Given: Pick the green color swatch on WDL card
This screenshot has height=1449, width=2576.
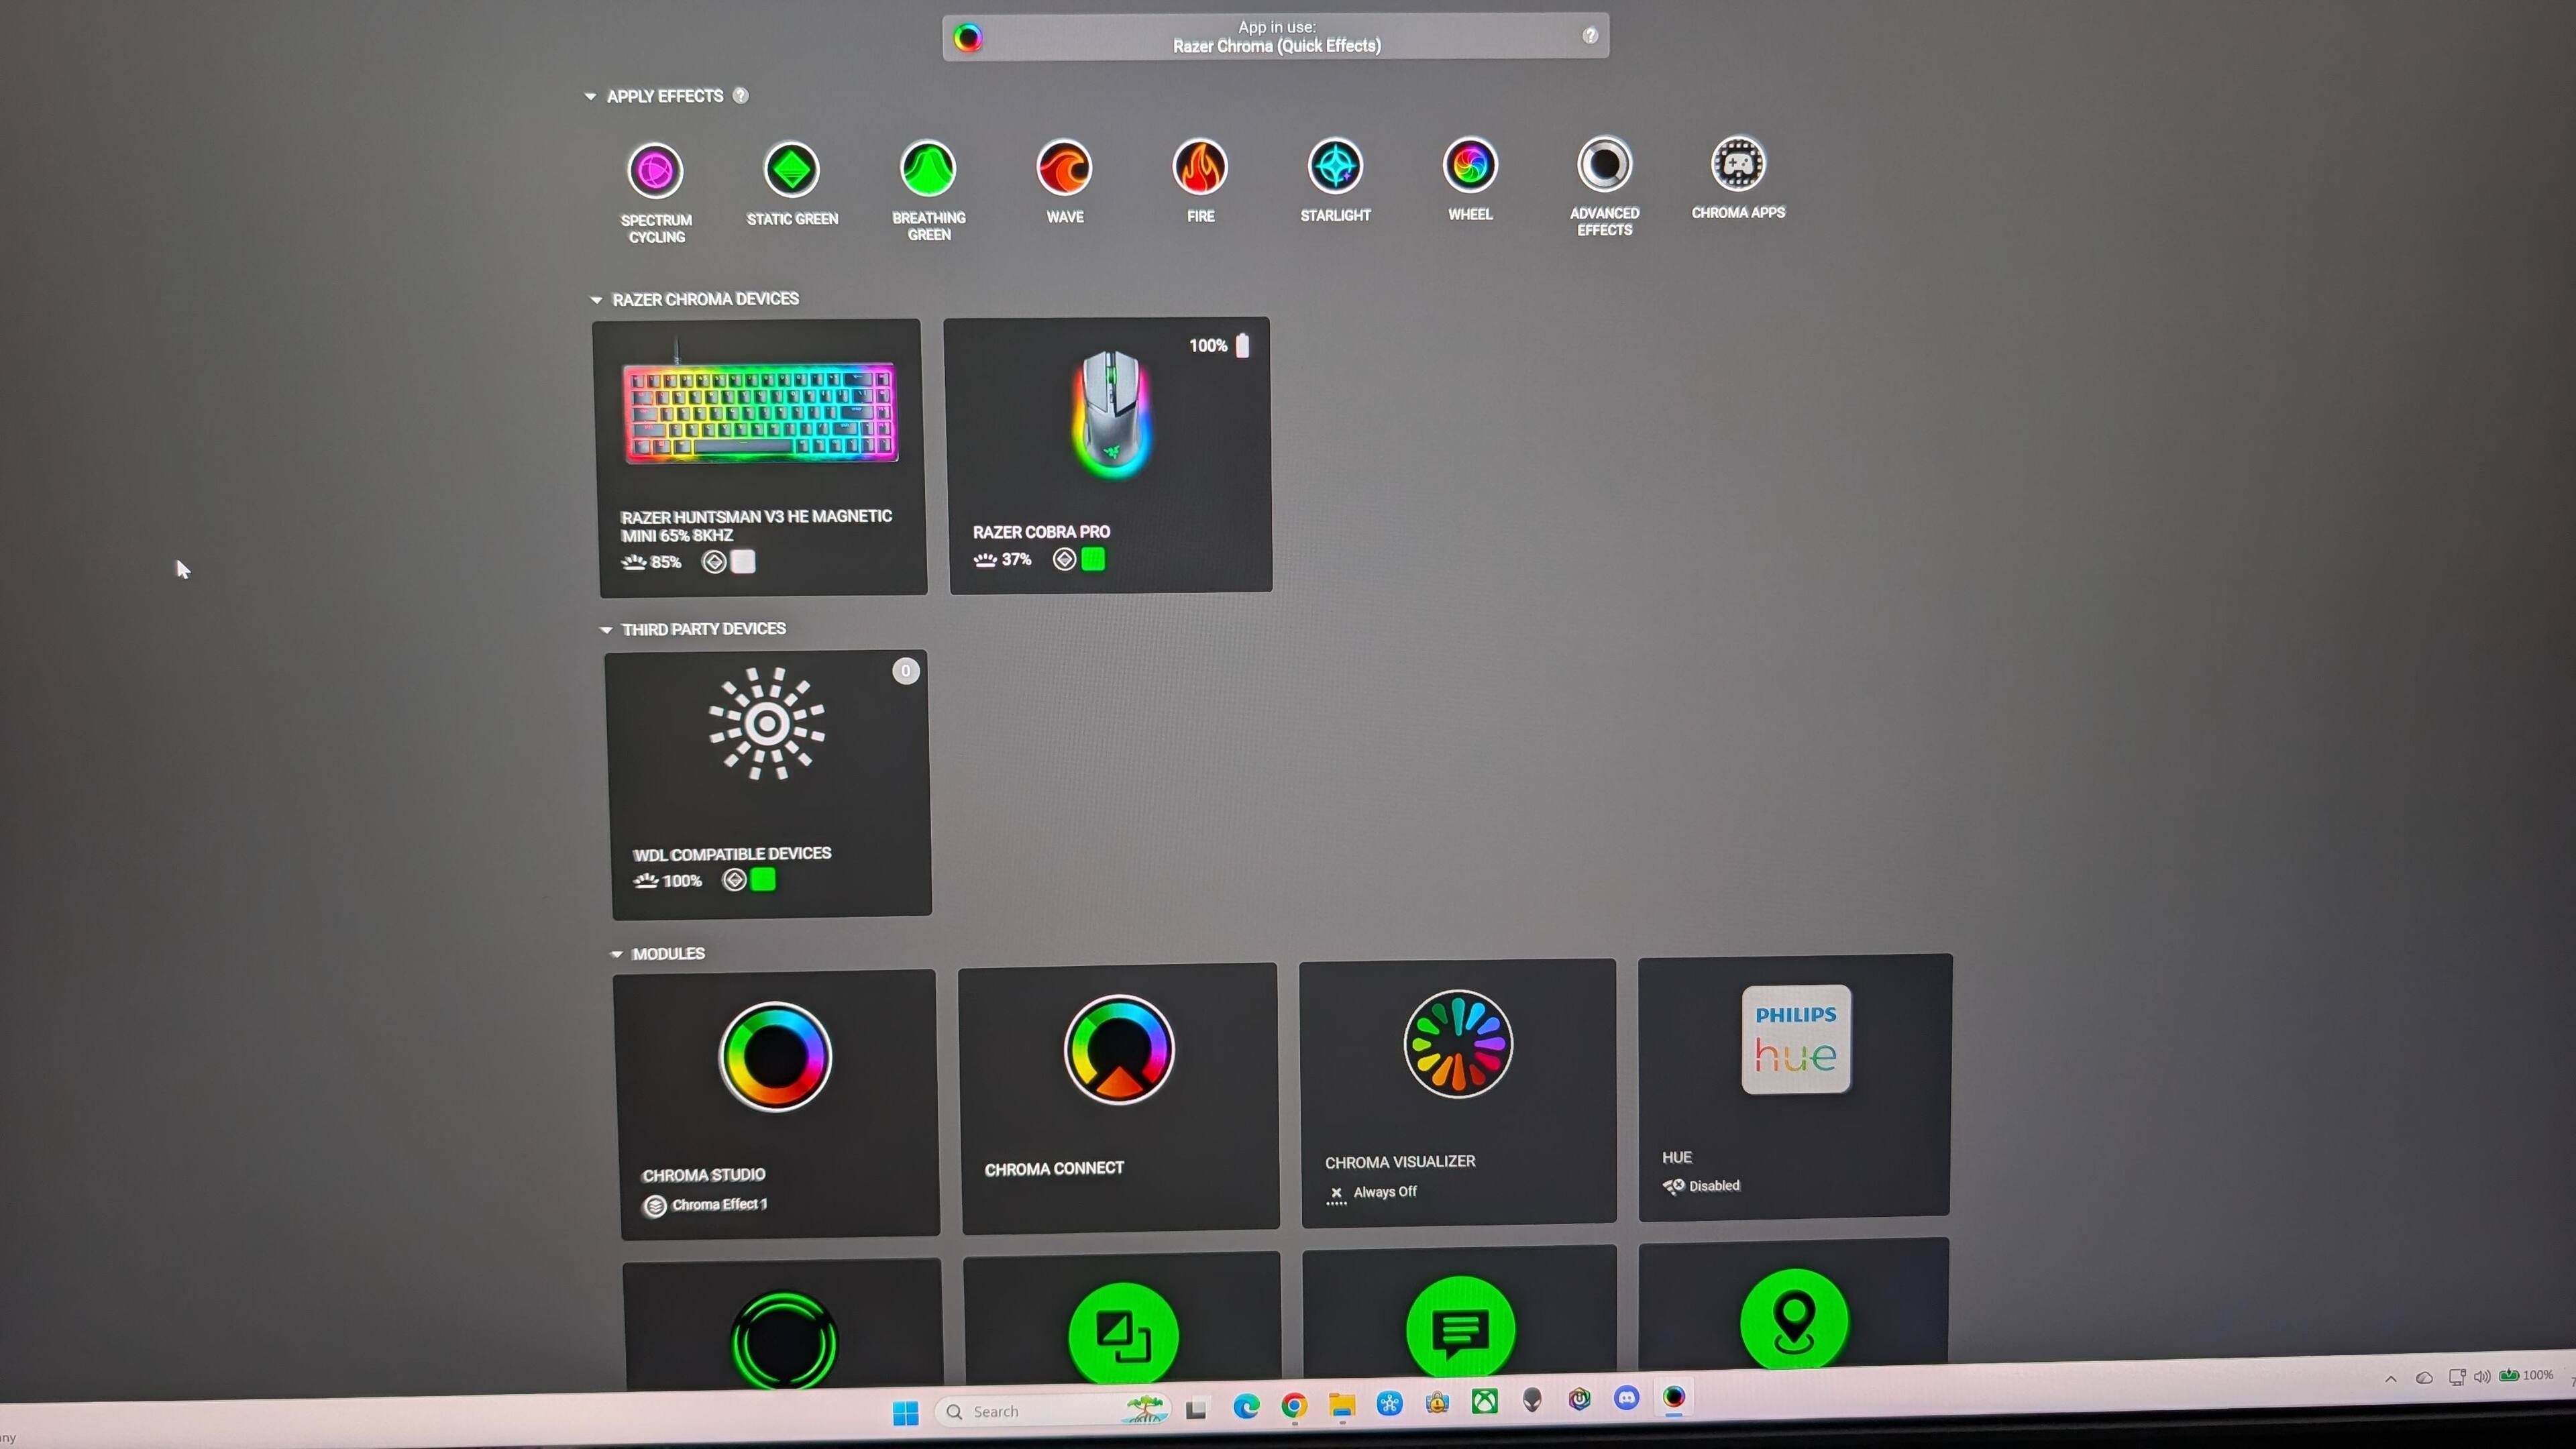Looking at the screenshot, I should [x=763, y=879].
